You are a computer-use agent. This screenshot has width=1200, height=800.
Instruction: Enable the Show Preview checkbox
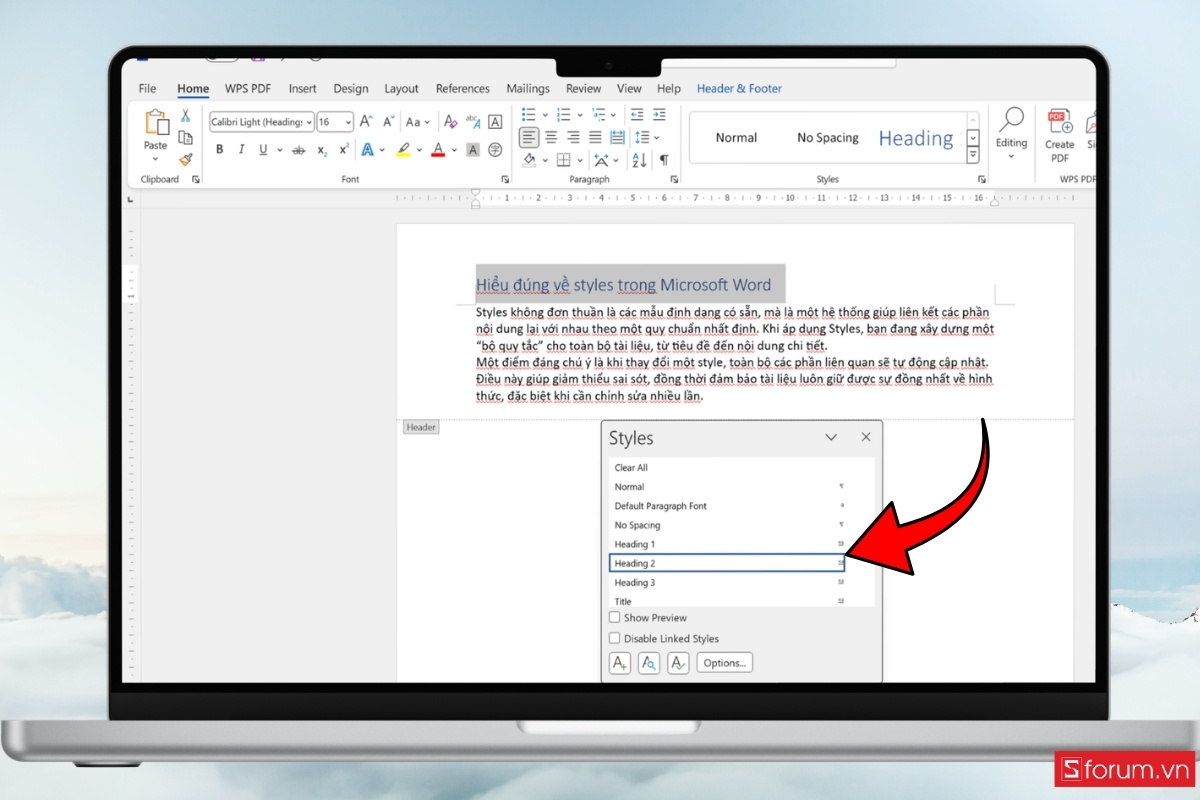(615, 618)
